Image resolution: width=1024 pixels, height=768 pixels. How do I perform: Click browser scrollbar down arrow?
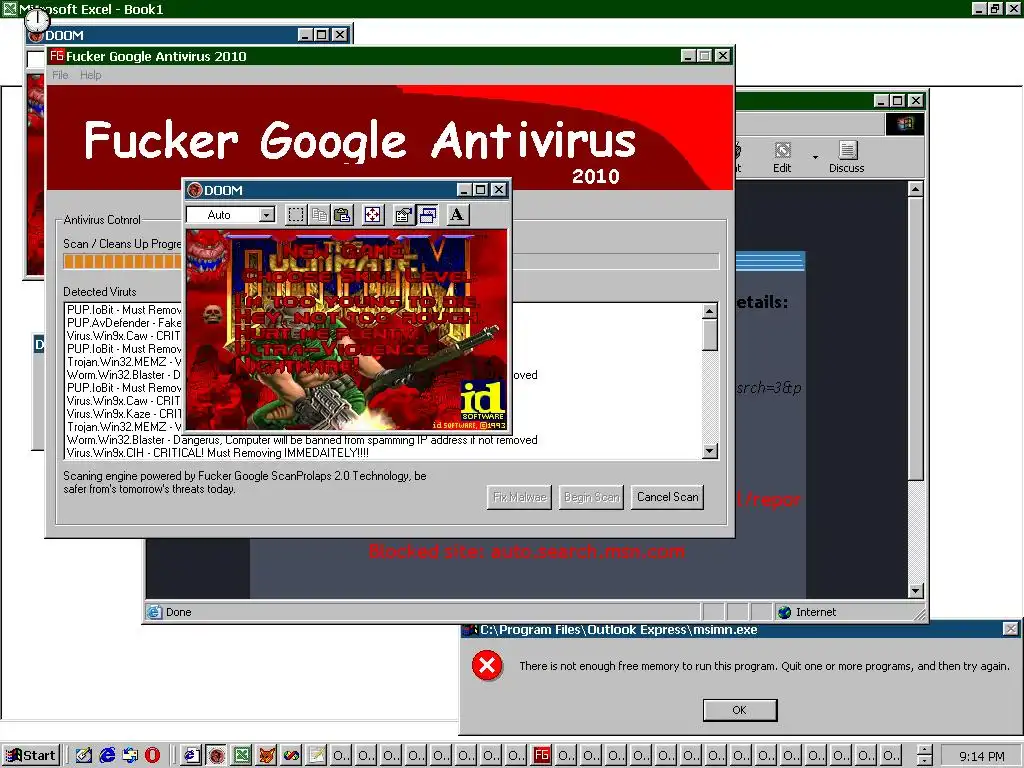coord(916,590)
